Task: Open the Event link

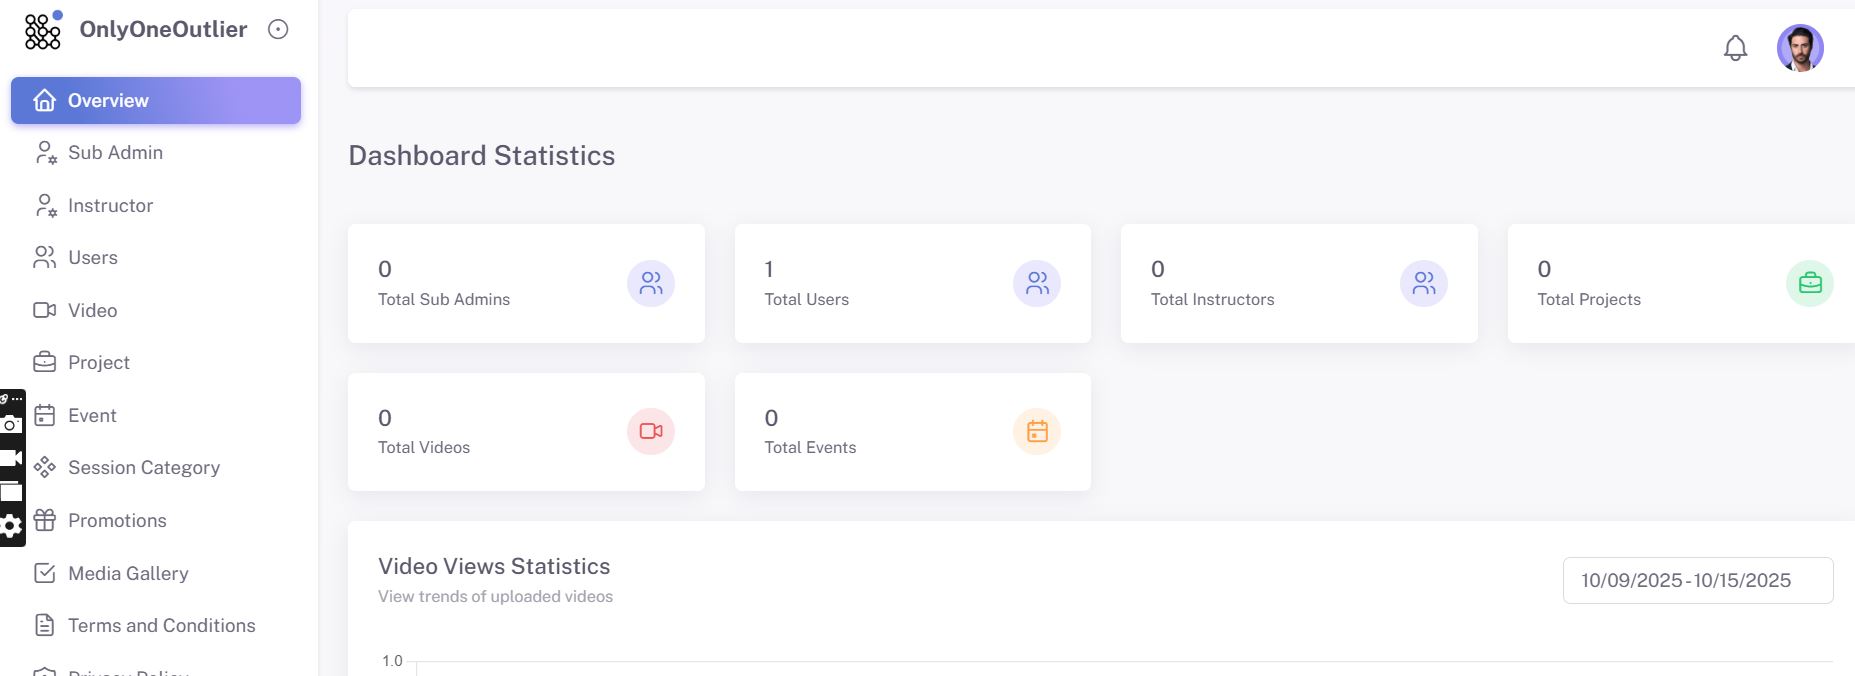Action: 92,416
